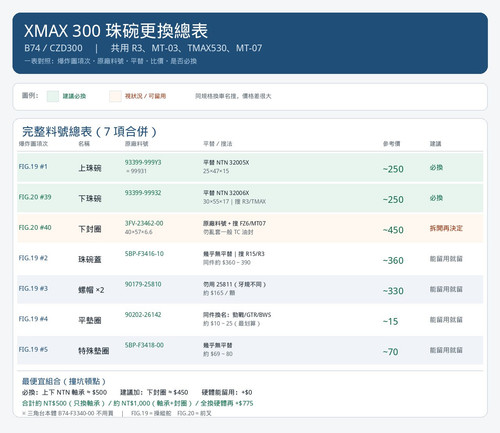500x433 pixels.
Task: Click part number 3FV-23462-00
Action: pyautogui.click(x=144, y=223)
